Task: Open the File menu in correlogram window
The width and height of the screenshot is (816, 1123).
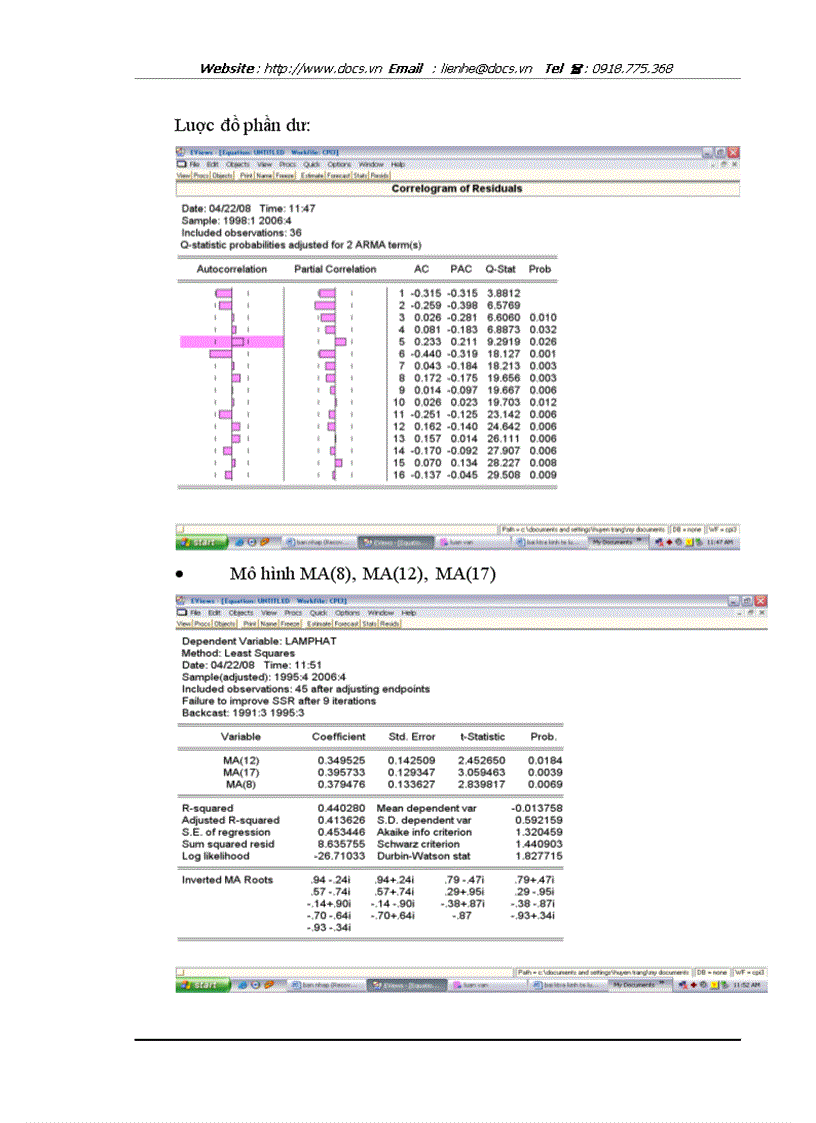Action: [196, 164]
